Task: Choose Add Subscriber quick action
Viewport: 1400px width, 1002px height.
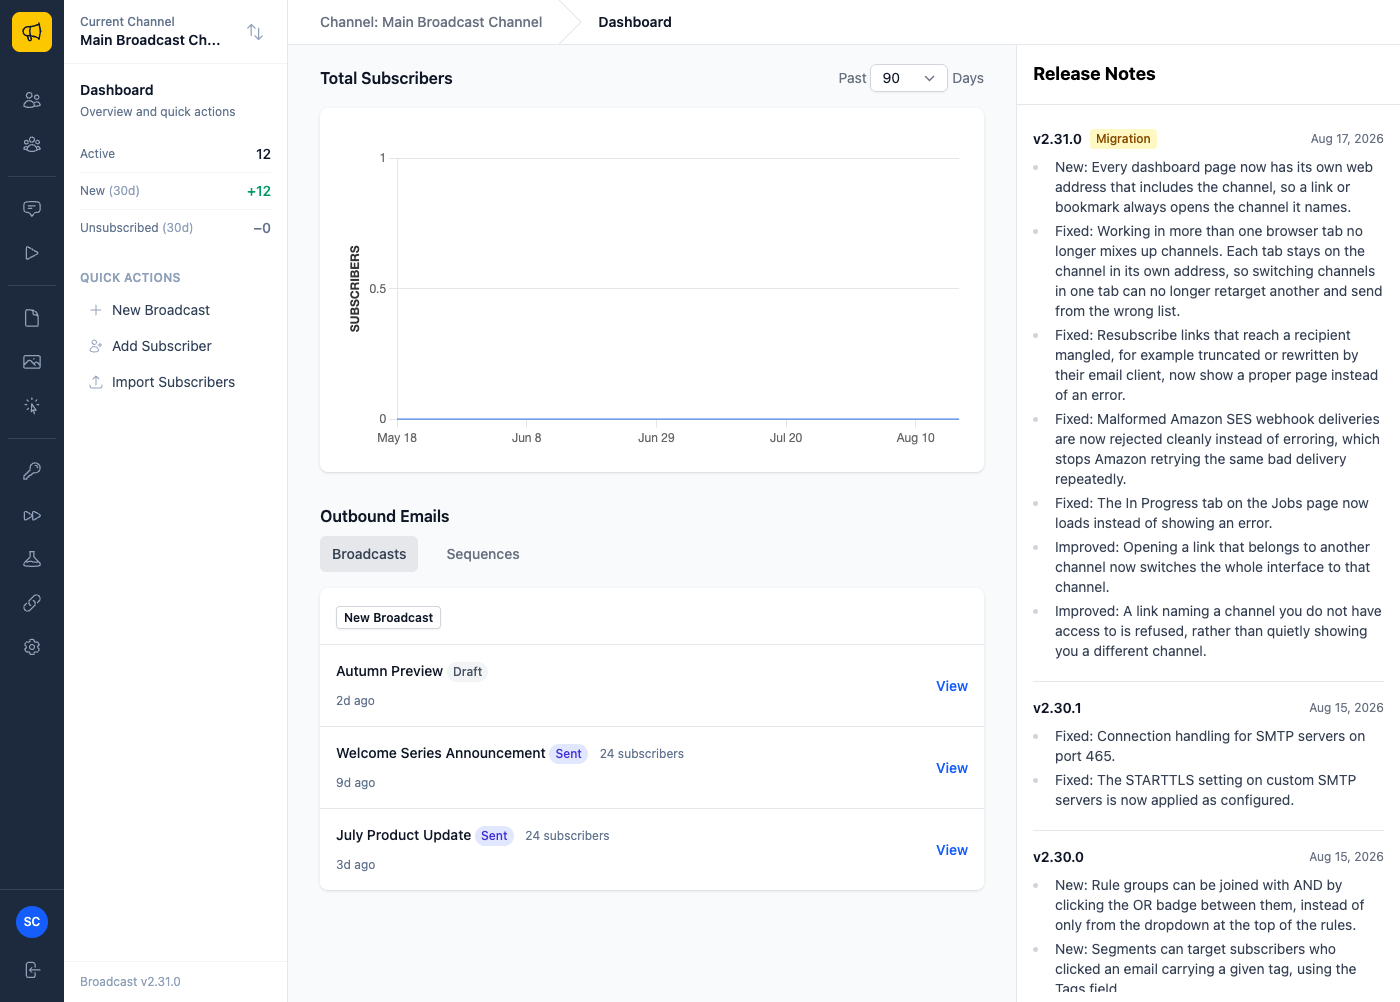Action: 162,346
